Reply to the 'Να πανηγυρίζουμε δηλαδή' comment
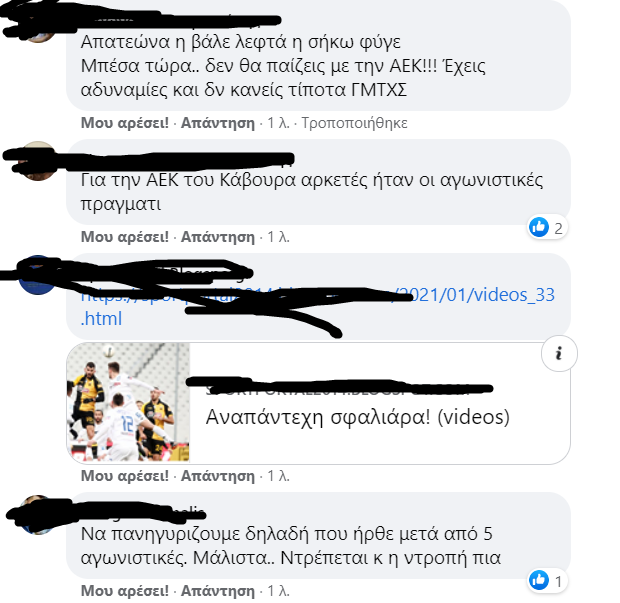Viewport: 620px width, 603px height. pyautogui.click(x=218, y=591)
